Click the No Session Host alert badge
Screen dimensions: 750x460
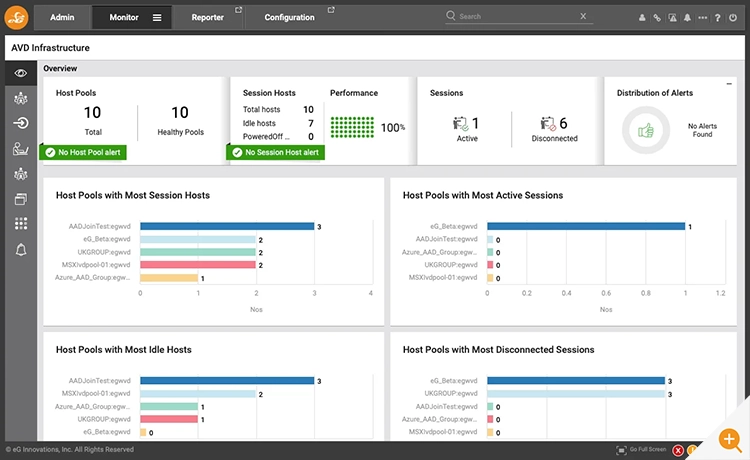[276, 152]
